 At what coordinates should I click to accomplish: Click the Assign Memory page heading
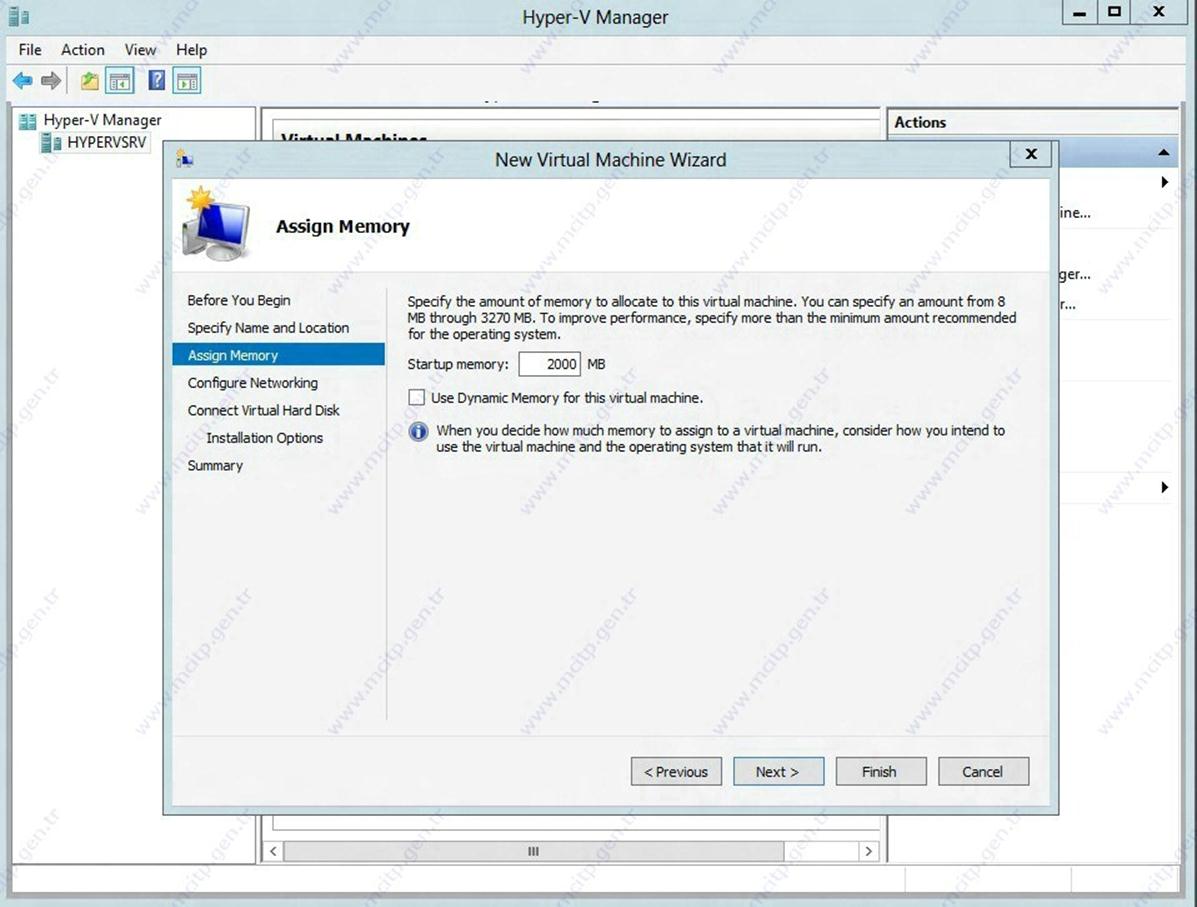tap(343, 226)
